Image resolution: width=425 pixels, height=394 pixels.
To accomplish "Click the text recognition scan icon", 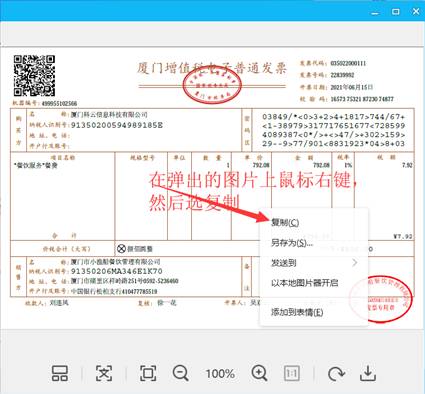I will point(104,373).
